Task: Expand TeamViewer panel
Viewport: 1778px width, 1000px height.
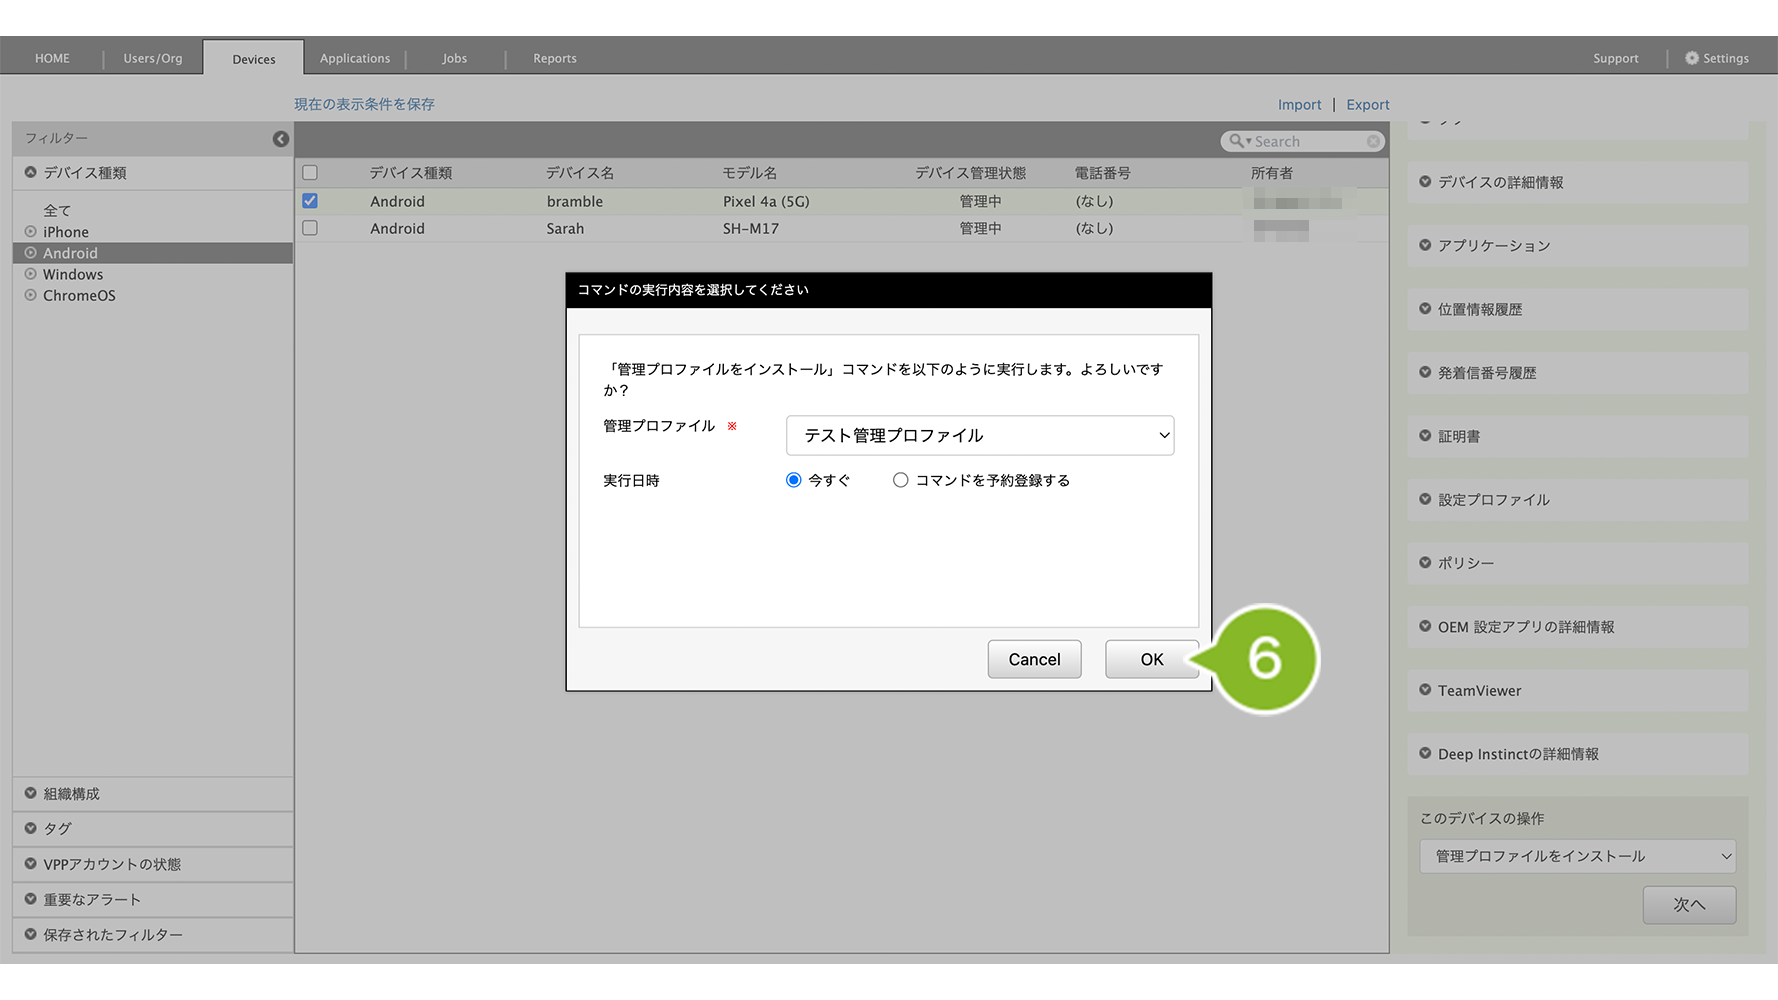Action: [1577, 690]
